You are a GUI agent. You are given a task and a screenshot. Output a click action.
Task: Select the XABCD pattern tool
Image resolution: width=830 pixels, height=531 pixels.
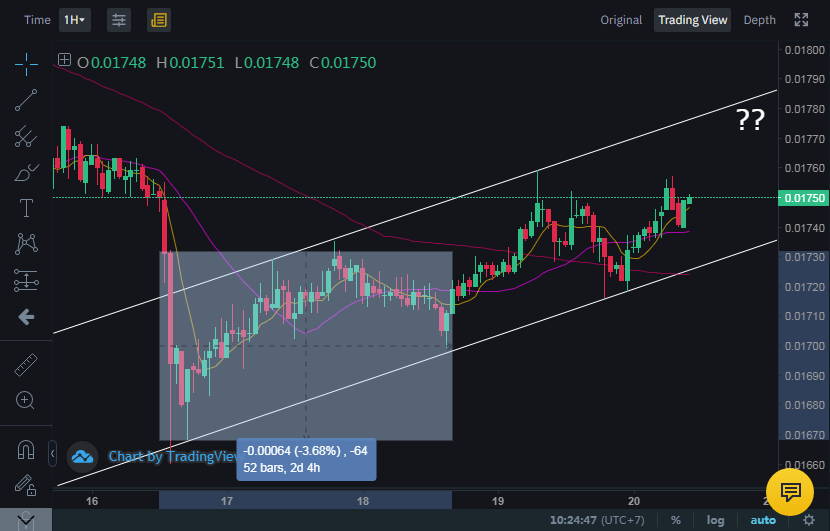(x=26, y=244)
